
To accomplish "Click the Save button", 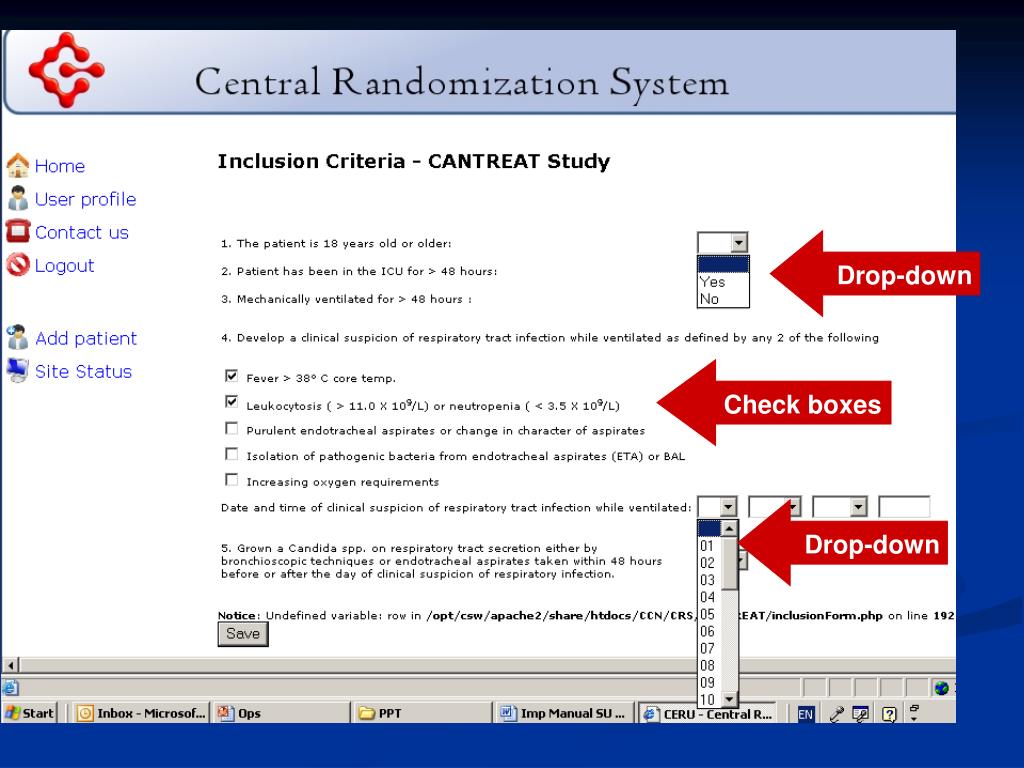I will tap(243, 633).
